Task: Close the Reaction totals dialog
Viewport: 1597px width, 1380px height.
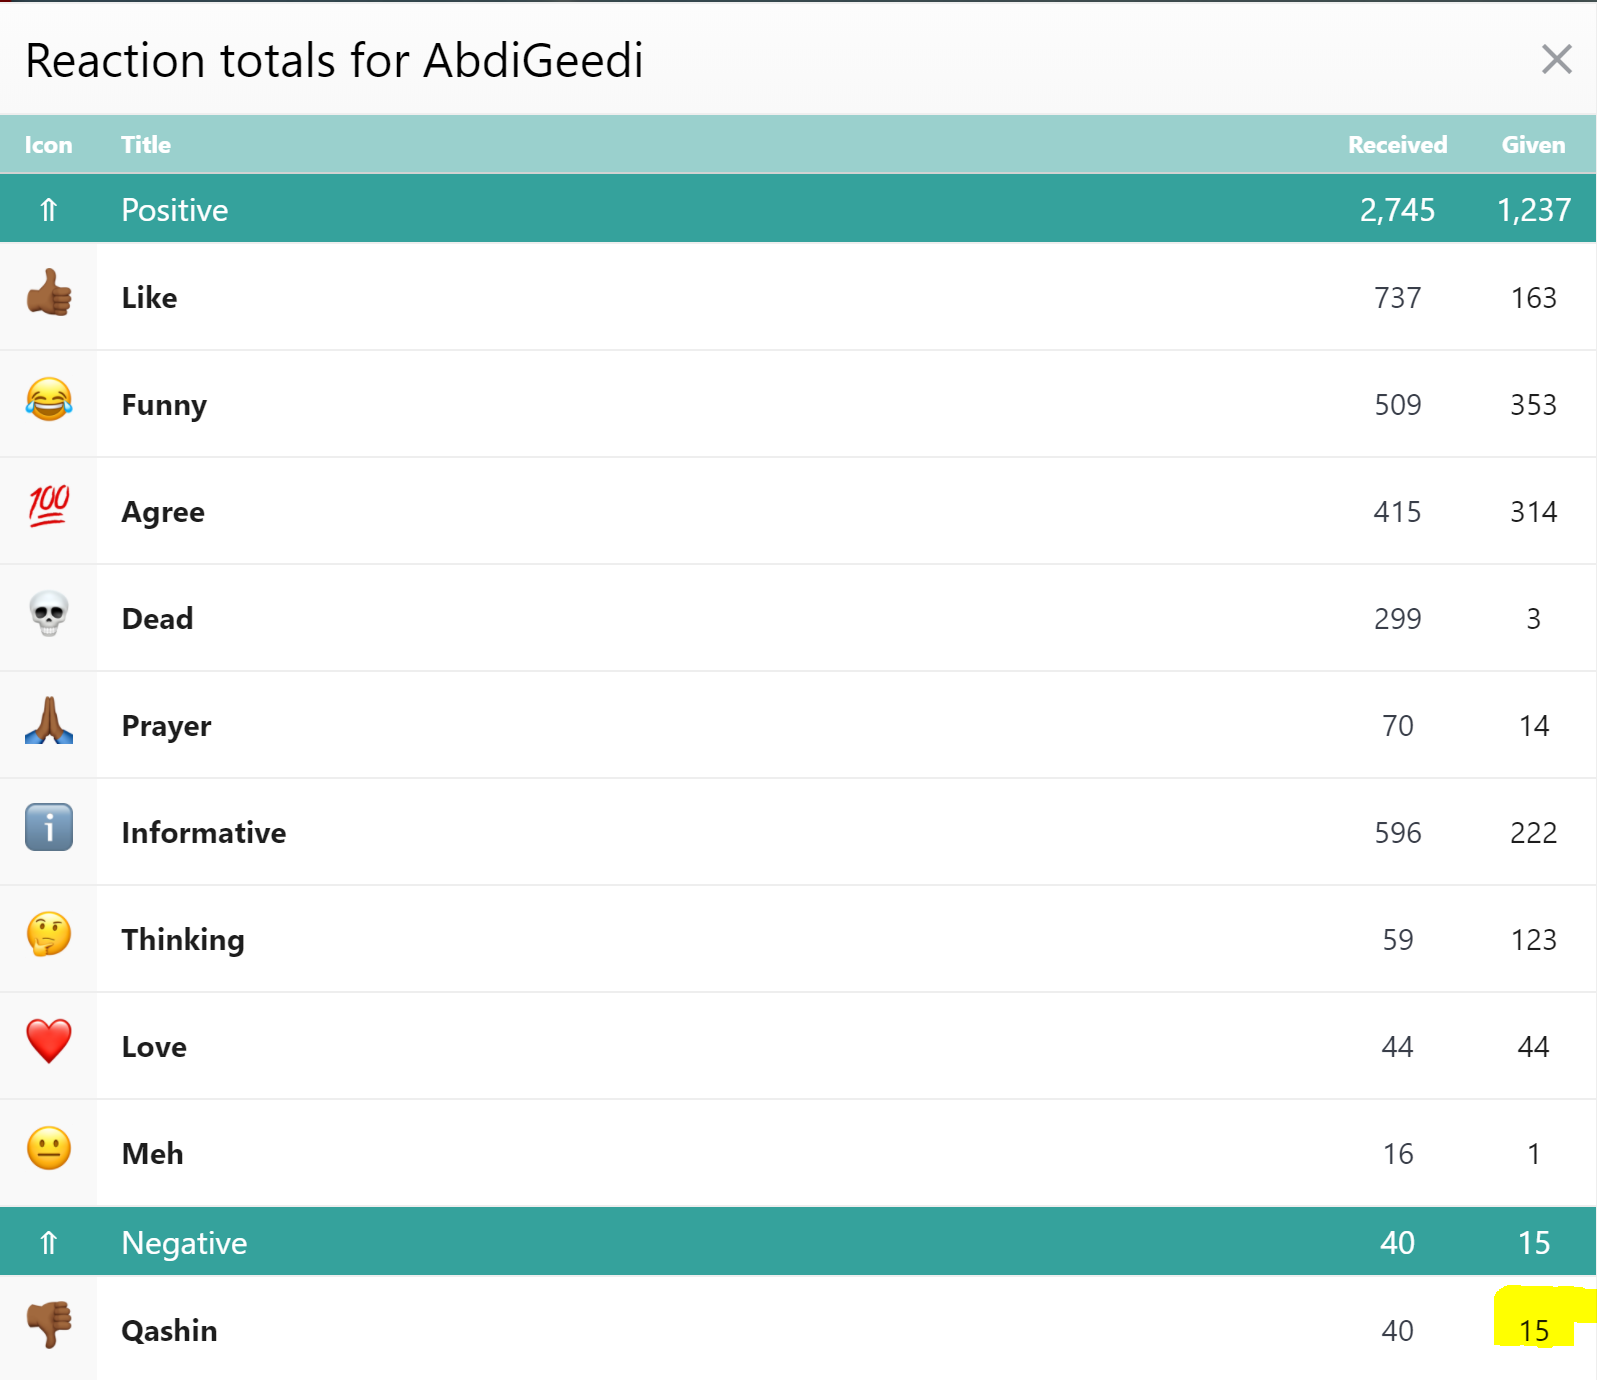Action: pyautogui.click(x=1557, y=59)
